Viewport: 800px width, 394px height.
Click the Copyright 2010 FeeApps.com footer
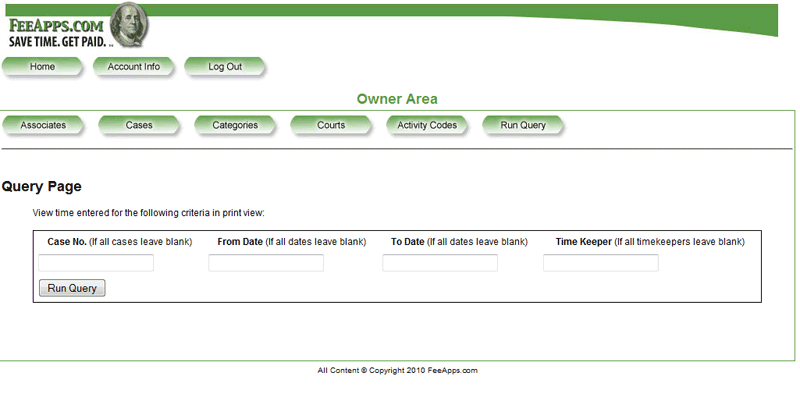[x=397, y=371]
